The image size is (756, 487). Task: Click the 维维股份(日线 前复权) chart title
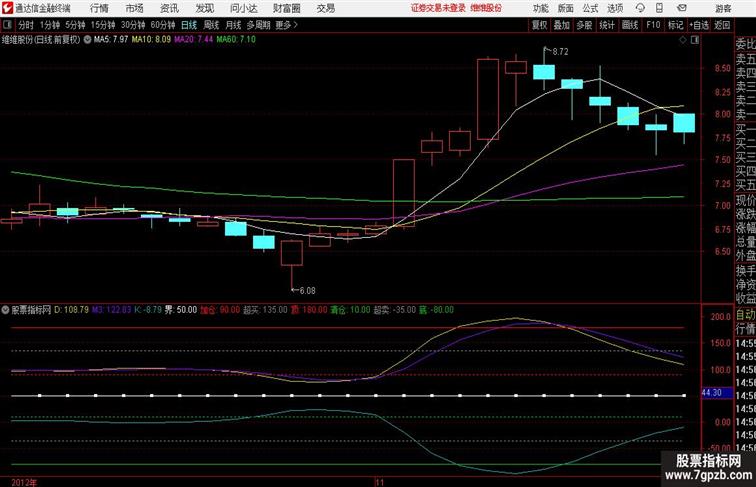coord(41,40)
